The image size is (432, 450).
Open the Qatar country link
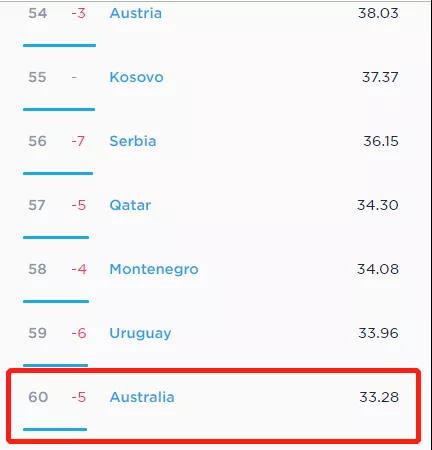130,205
